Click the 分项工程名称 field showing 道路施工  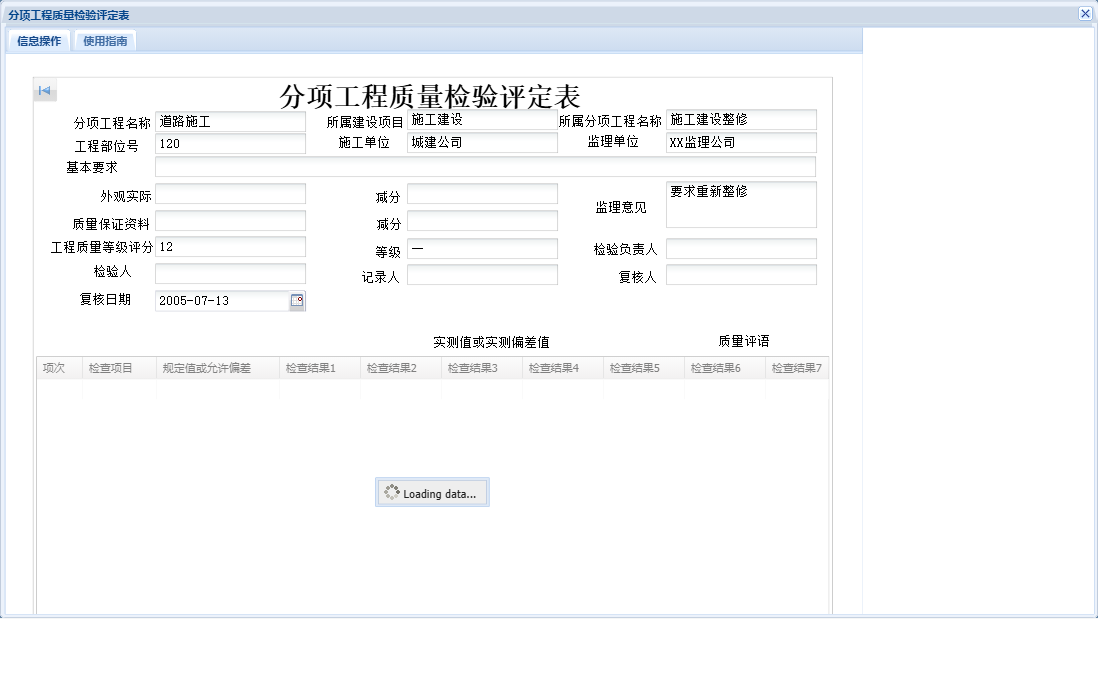pos(230,121)
